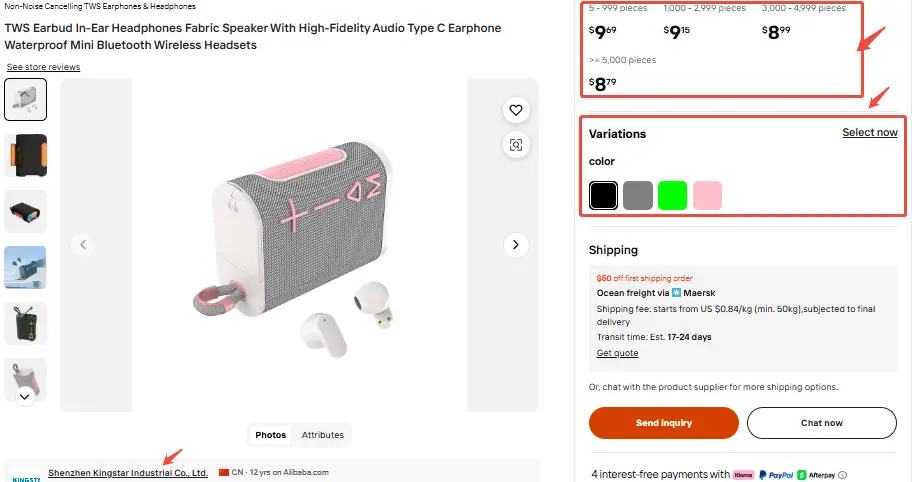The image size is (912, 482).
Task: Click the Shenzhen Kingstar company logo
Action: point(27,475)
